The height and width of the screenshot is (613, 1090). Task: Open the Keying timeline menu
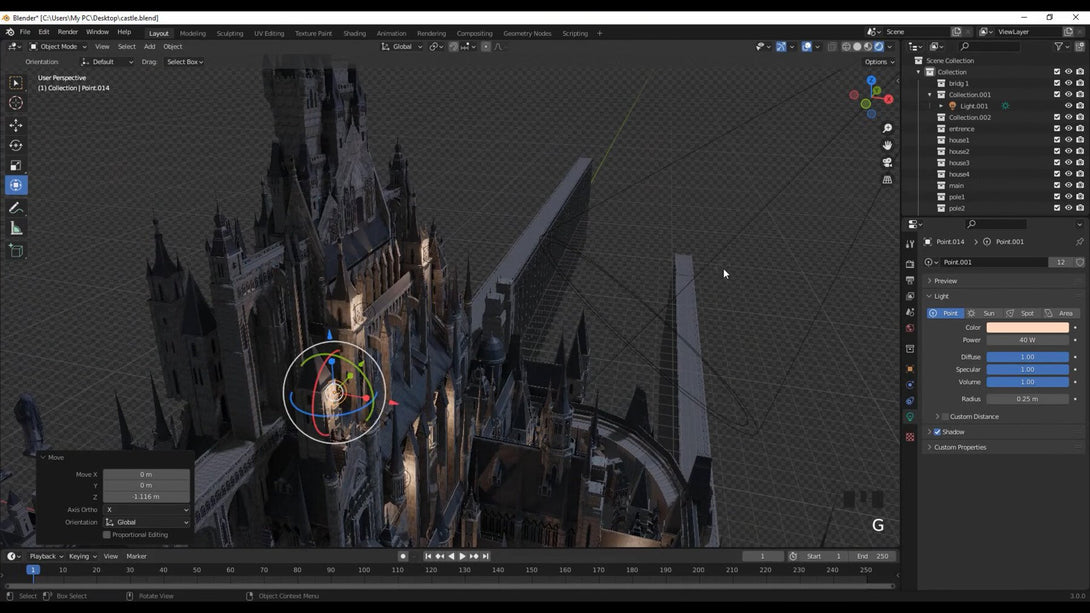click(82, 556)
